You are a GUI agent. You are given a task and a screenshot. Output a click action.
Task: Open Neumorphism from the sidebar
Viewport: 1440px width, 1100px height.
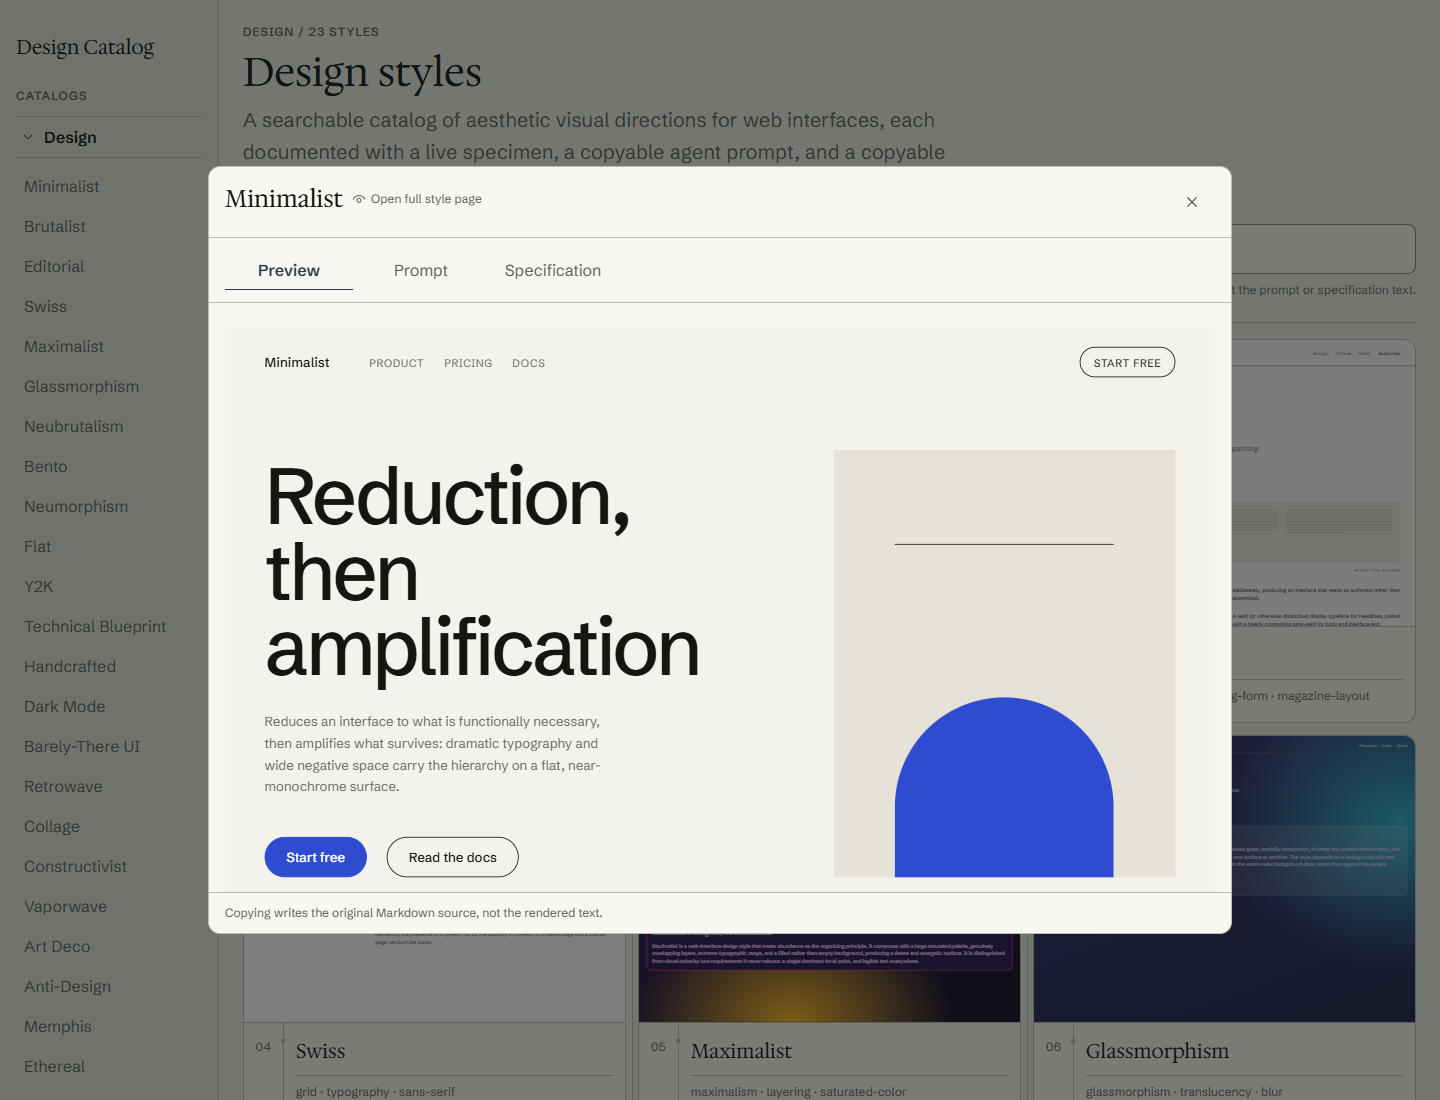click(76, 506)
